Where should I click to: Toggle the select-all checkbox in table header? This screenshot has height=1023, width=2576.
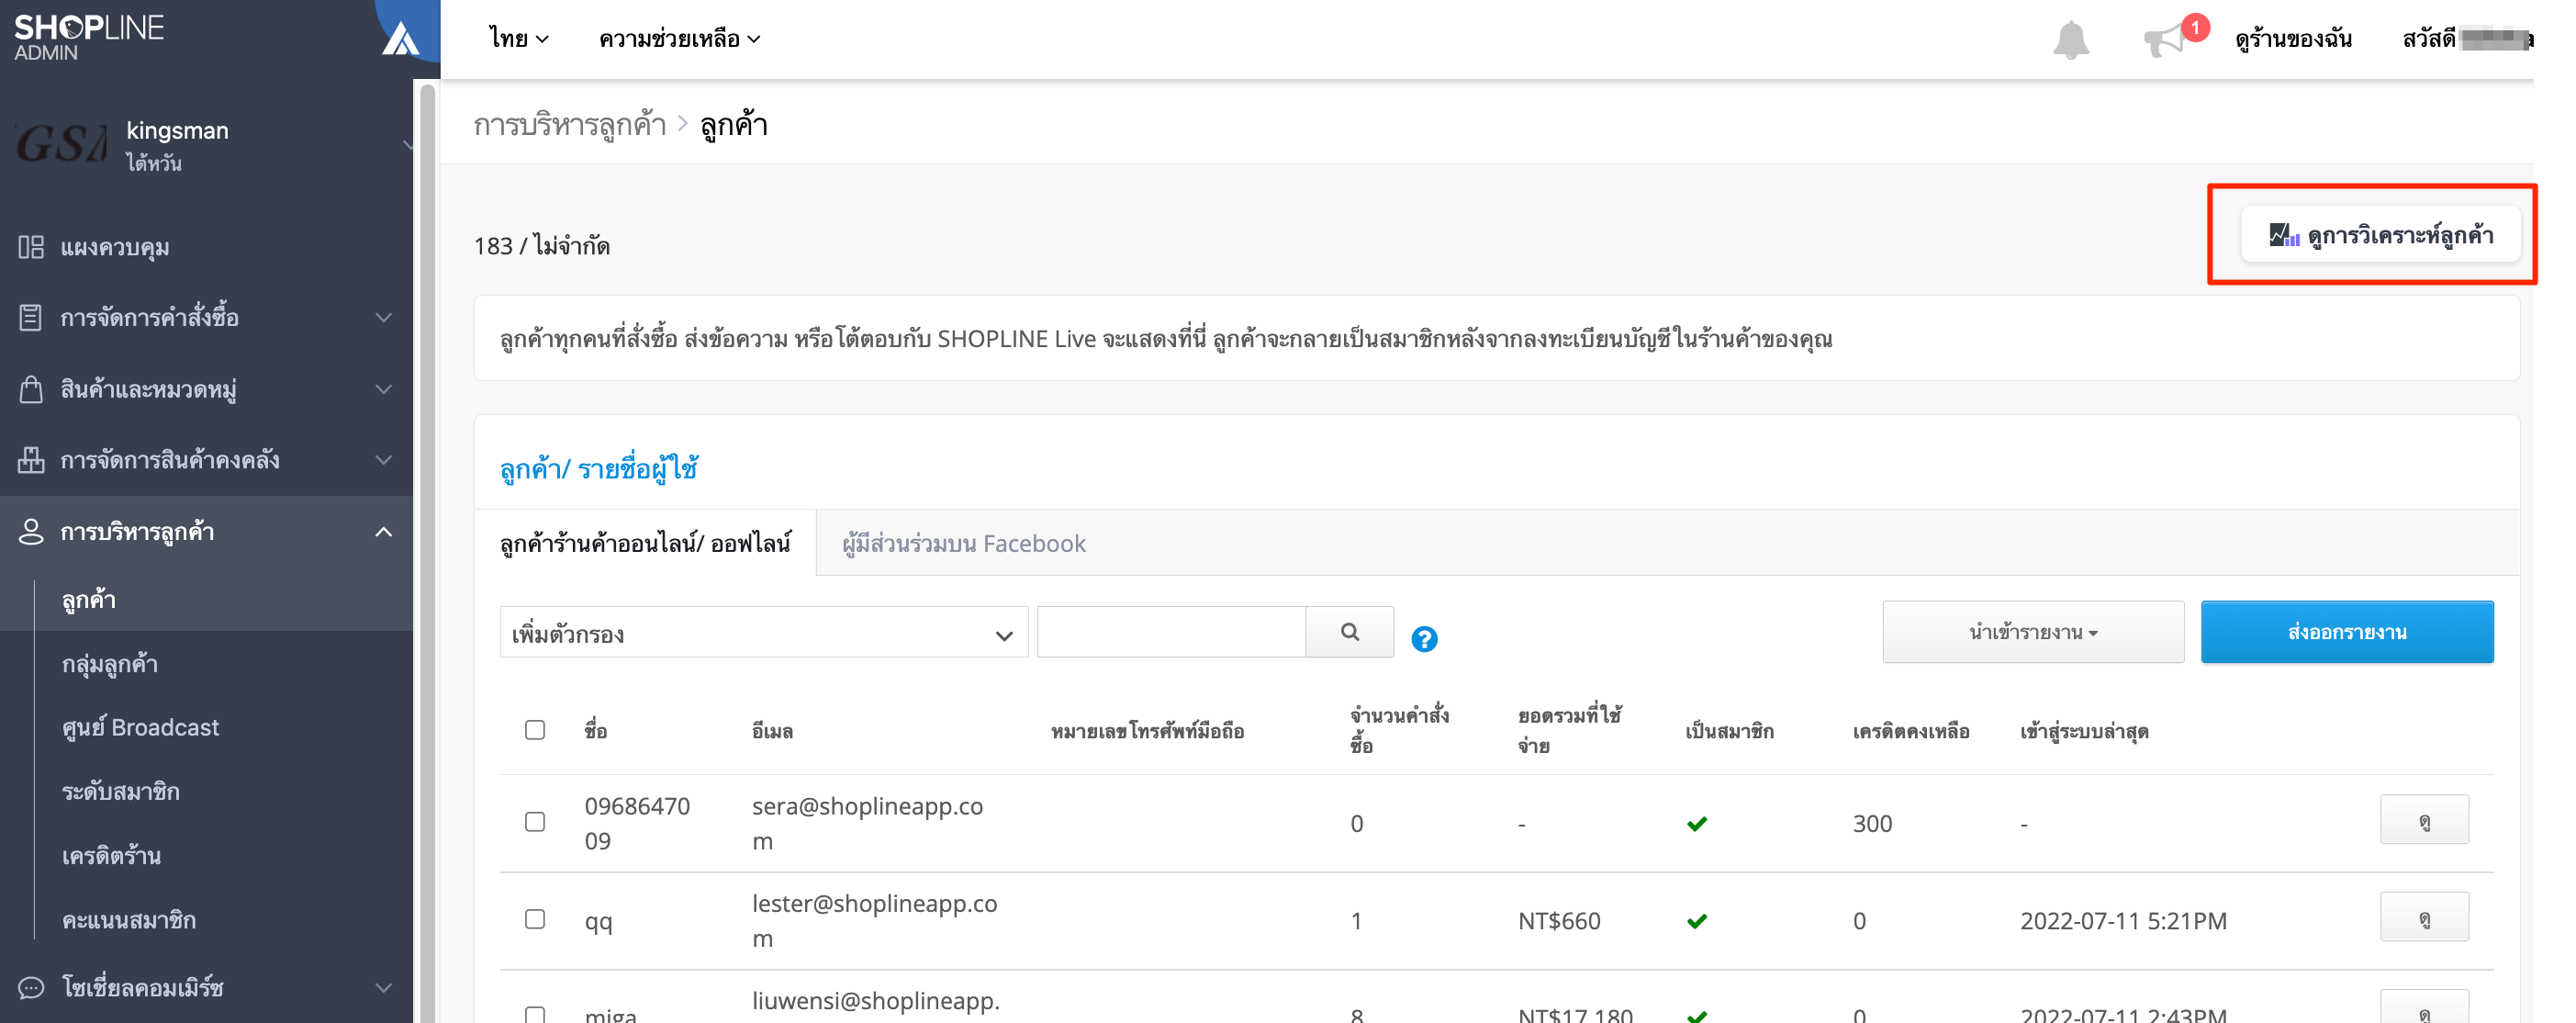click(535, 730)
